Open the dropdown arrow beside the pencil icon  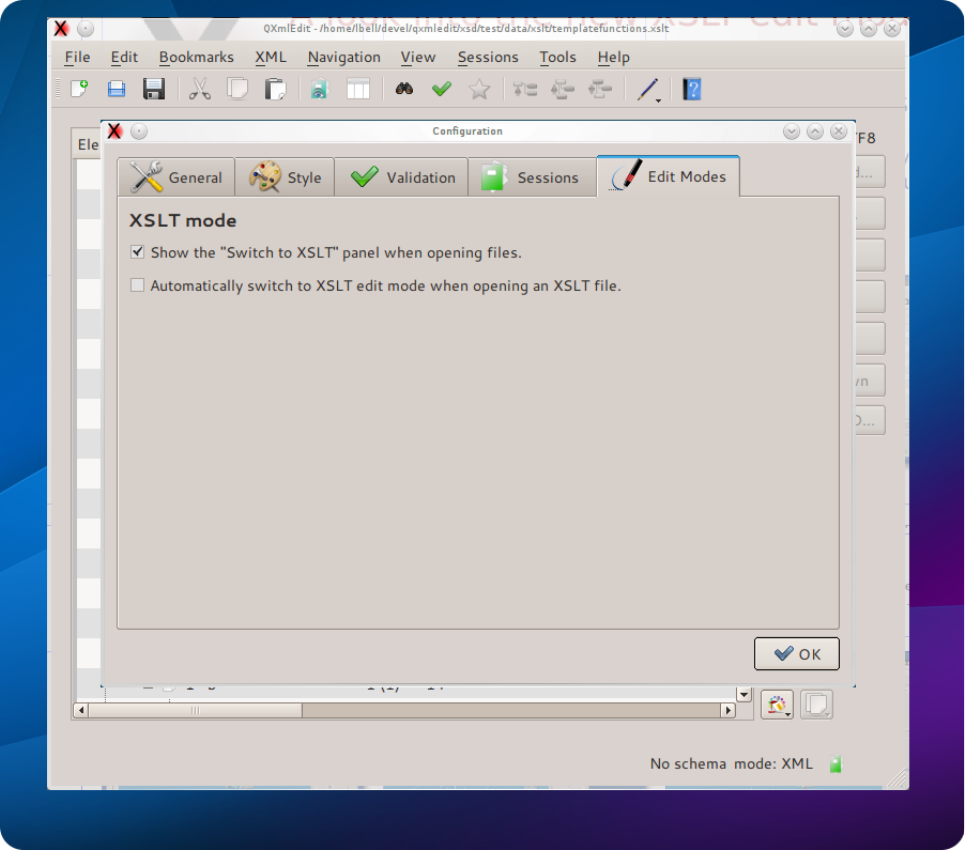(658, 100)
